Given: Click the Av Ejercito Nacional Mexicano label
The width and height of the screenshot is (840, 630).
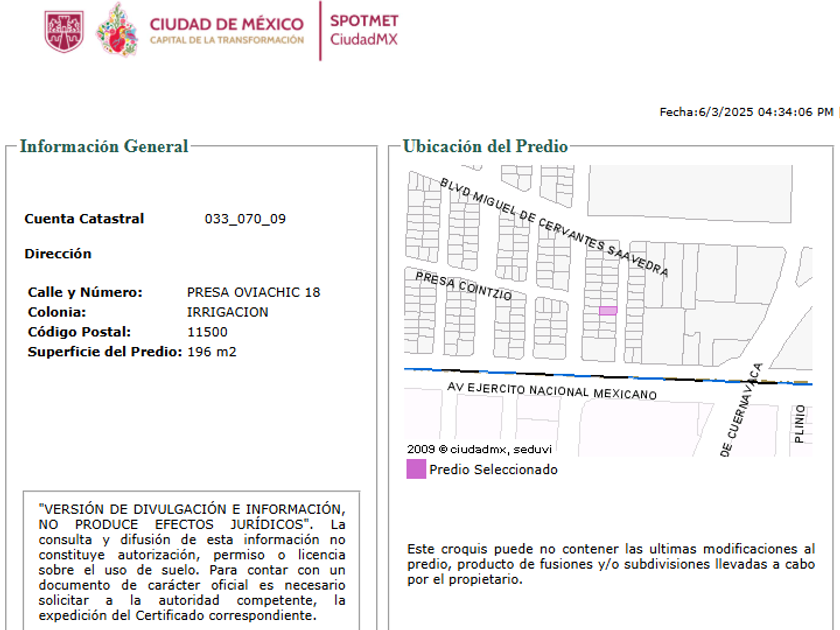Looking at the screenshot, I should (x=552, y=391).
